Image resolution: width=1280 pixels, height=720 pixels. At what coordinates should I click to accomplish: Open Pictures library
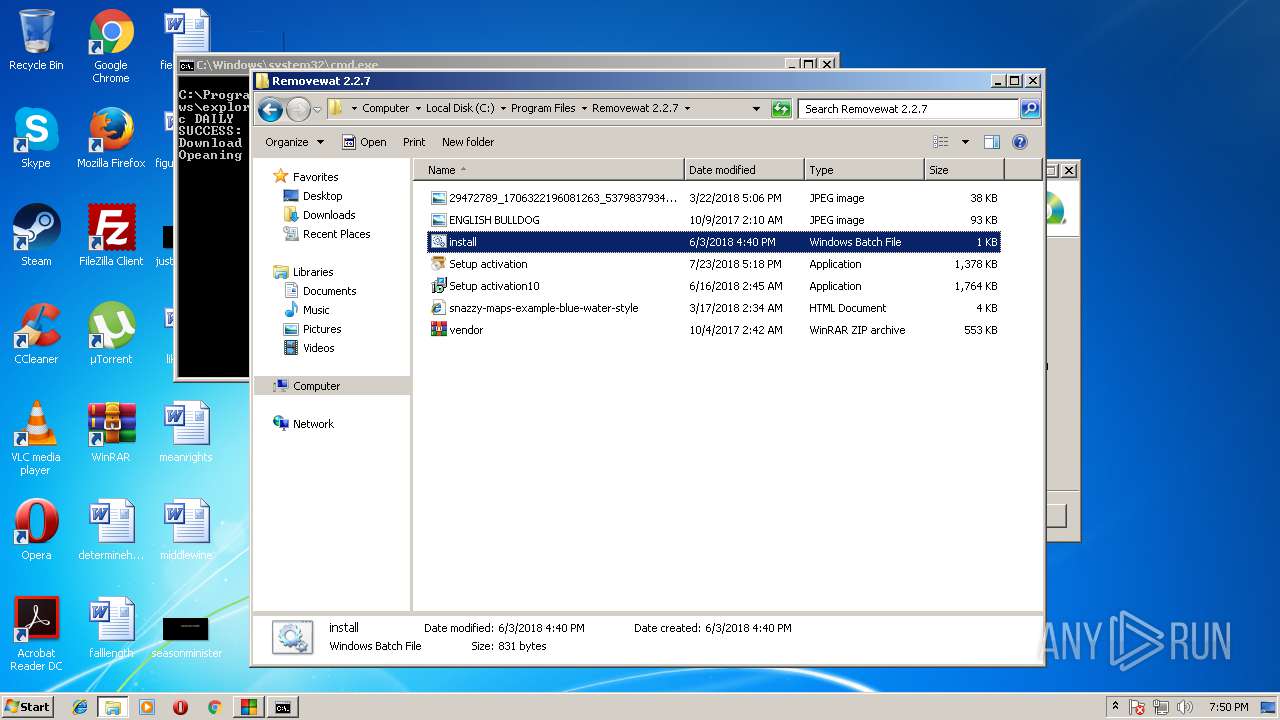[322, 329]
